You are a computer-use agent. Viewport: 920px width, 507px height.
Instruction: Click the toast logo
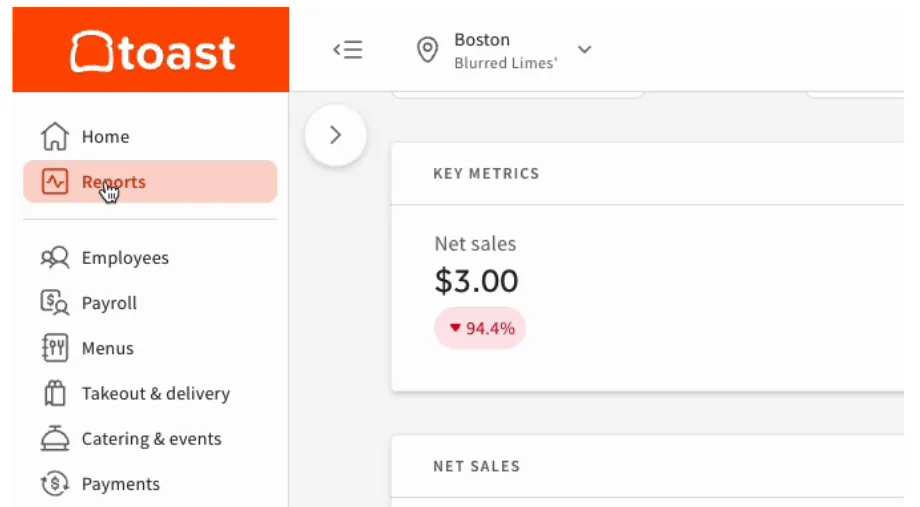point(151,50)
